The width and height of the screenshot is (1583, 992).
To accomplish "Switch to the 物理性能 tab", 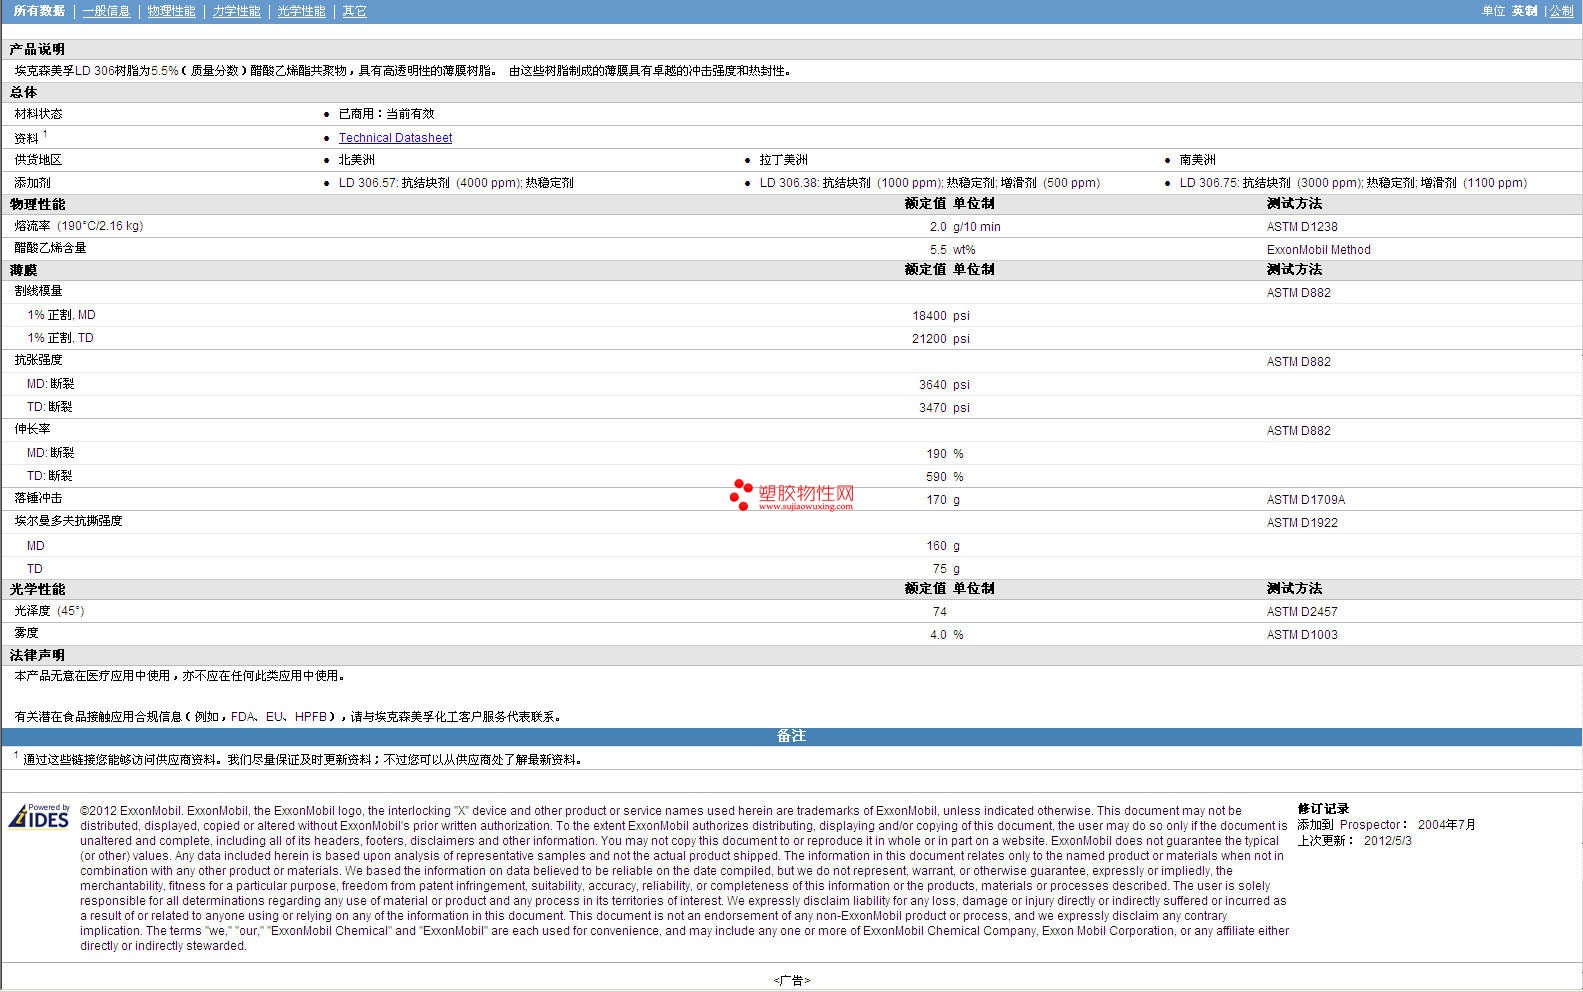I will pos(171,11).
